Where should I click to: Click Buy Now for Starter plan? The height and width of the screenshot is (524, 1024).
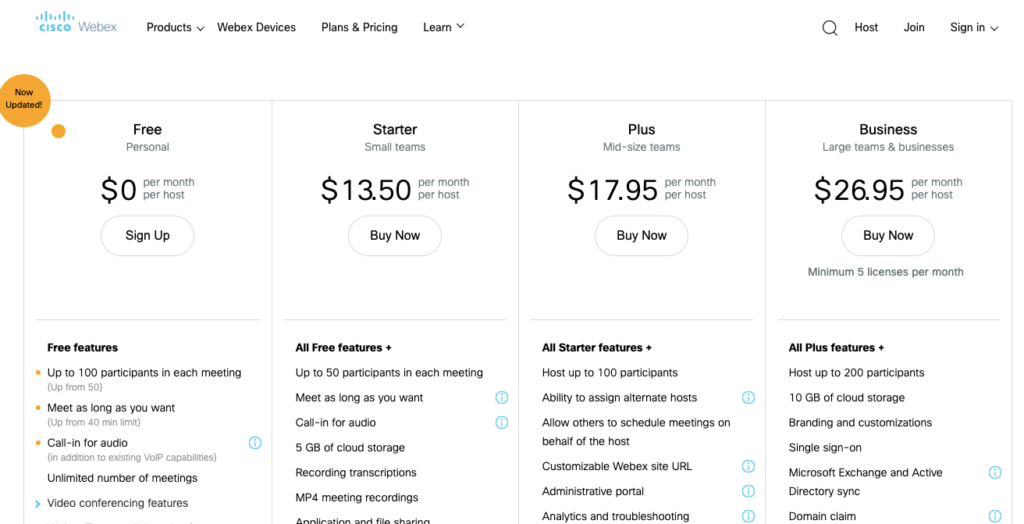coord(394,236)
